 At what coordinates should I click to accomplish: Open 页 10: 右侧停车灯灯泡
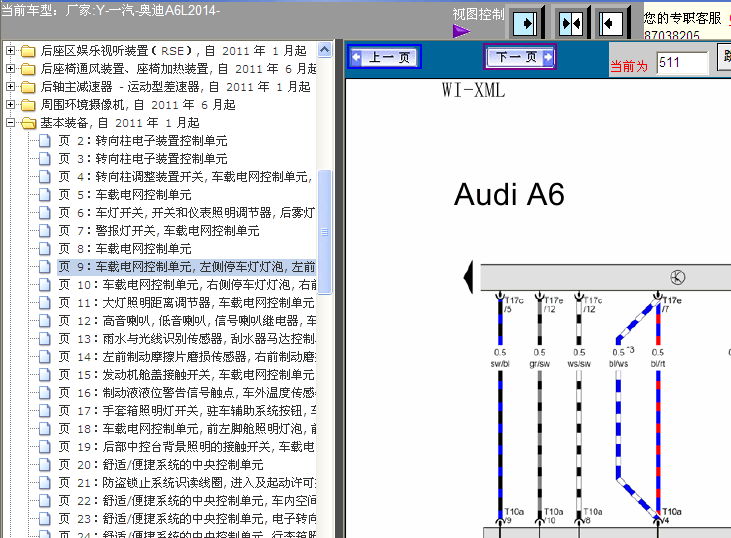point(187,285)
